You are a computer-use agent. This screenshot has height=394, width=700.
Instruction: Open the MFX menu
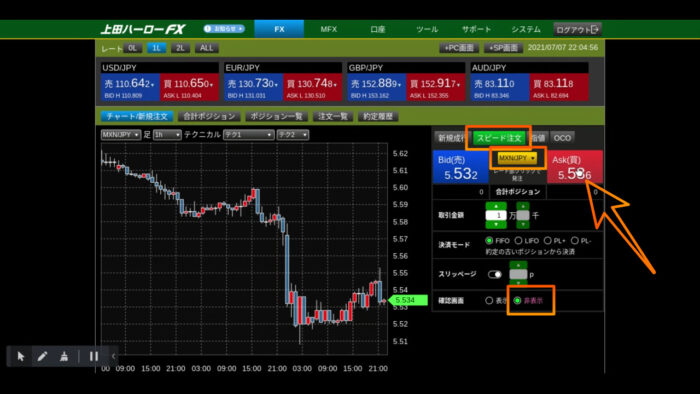(x=329, y=29)
